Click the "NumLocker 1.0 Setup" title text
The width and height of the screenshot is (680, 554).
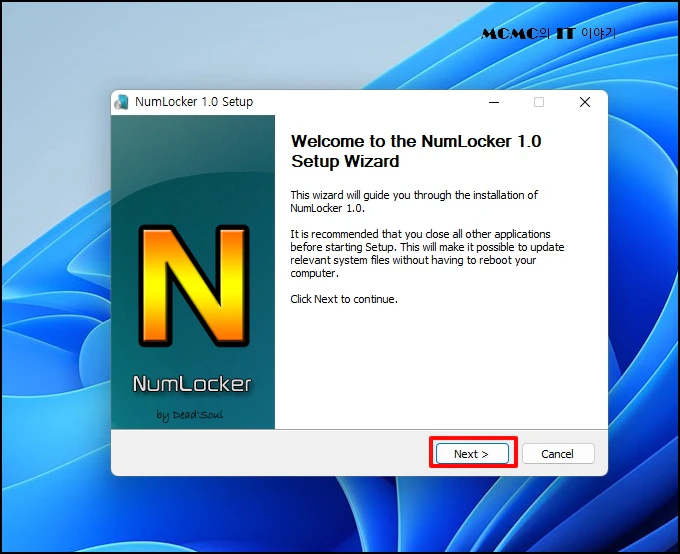click(194, 102)
